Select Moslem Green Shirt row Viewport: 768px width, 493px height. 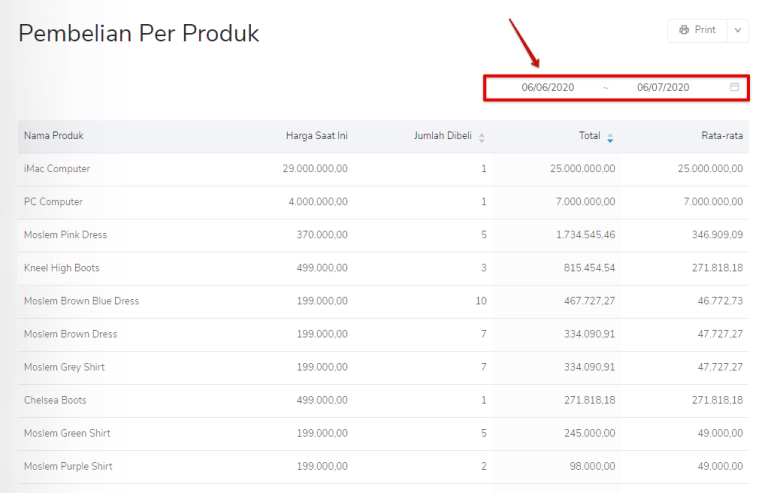[x=67, y=433]
